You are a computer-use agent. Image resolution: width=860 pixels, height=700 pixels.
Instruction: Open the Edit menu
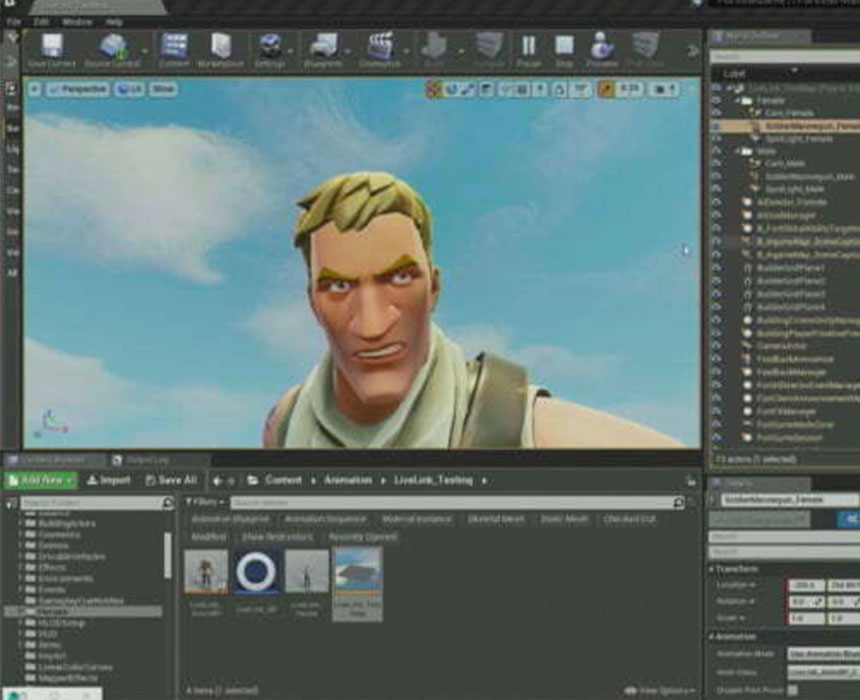(42, 22)
